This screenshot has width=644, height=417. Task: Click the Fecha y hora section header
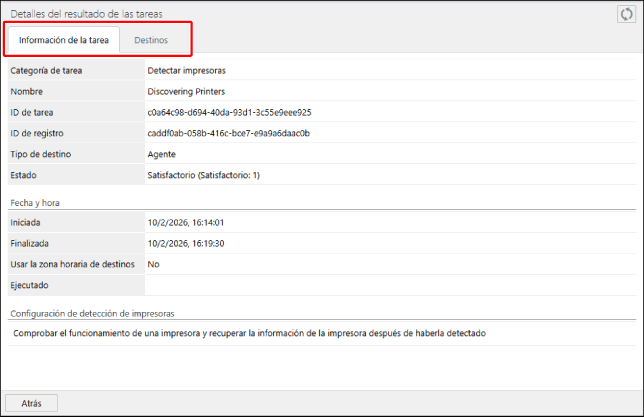pyautogui.click(x=35, y=202)
